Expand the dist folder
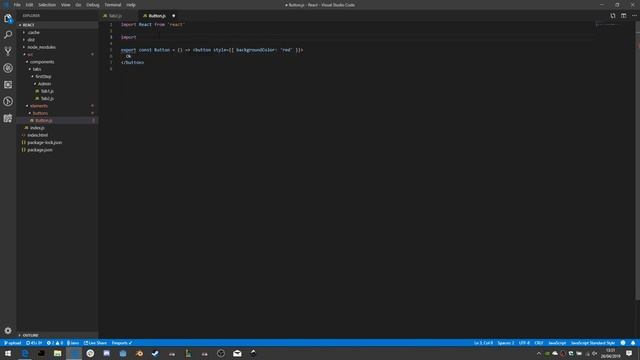This screenshot has height=360, width=640. click(57, 40)
